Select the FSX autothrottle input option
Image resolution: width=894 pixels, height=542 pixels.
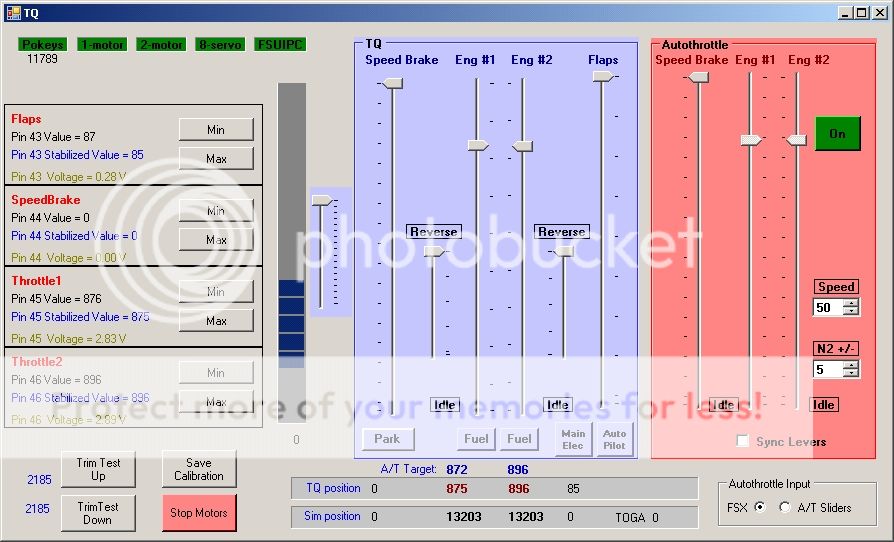[759, 507]
